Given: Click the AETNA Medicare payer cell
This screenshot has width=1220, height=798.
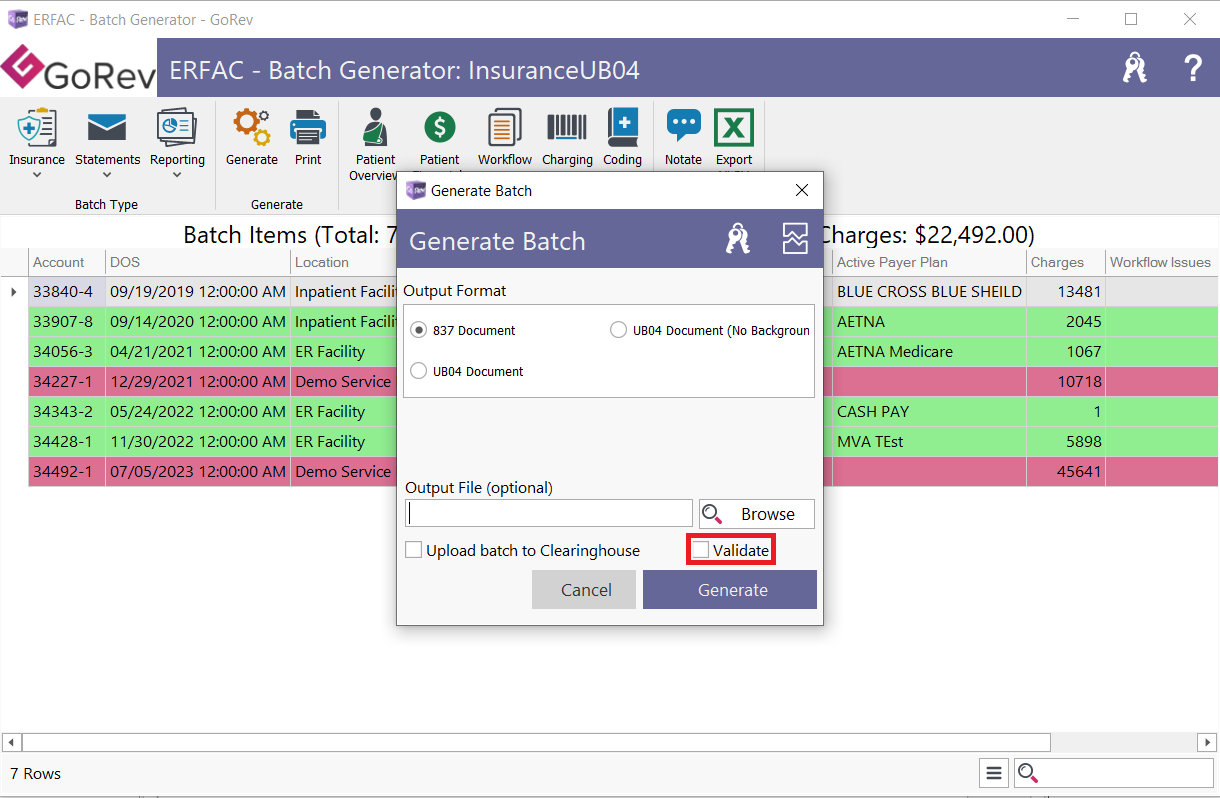Looking at the screenshot, I should [929, 352].
